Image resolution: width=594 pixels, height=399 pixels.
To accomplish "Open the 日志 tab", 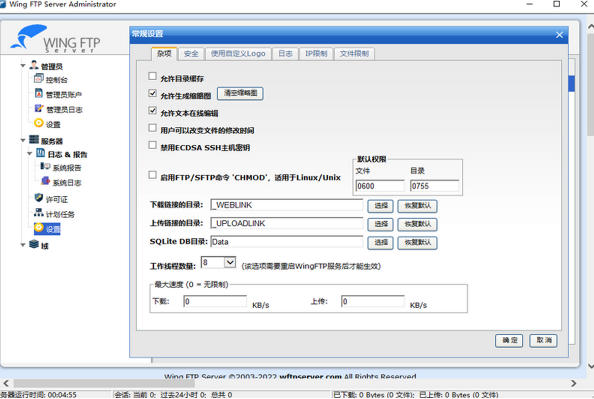I will coord(285,54).
